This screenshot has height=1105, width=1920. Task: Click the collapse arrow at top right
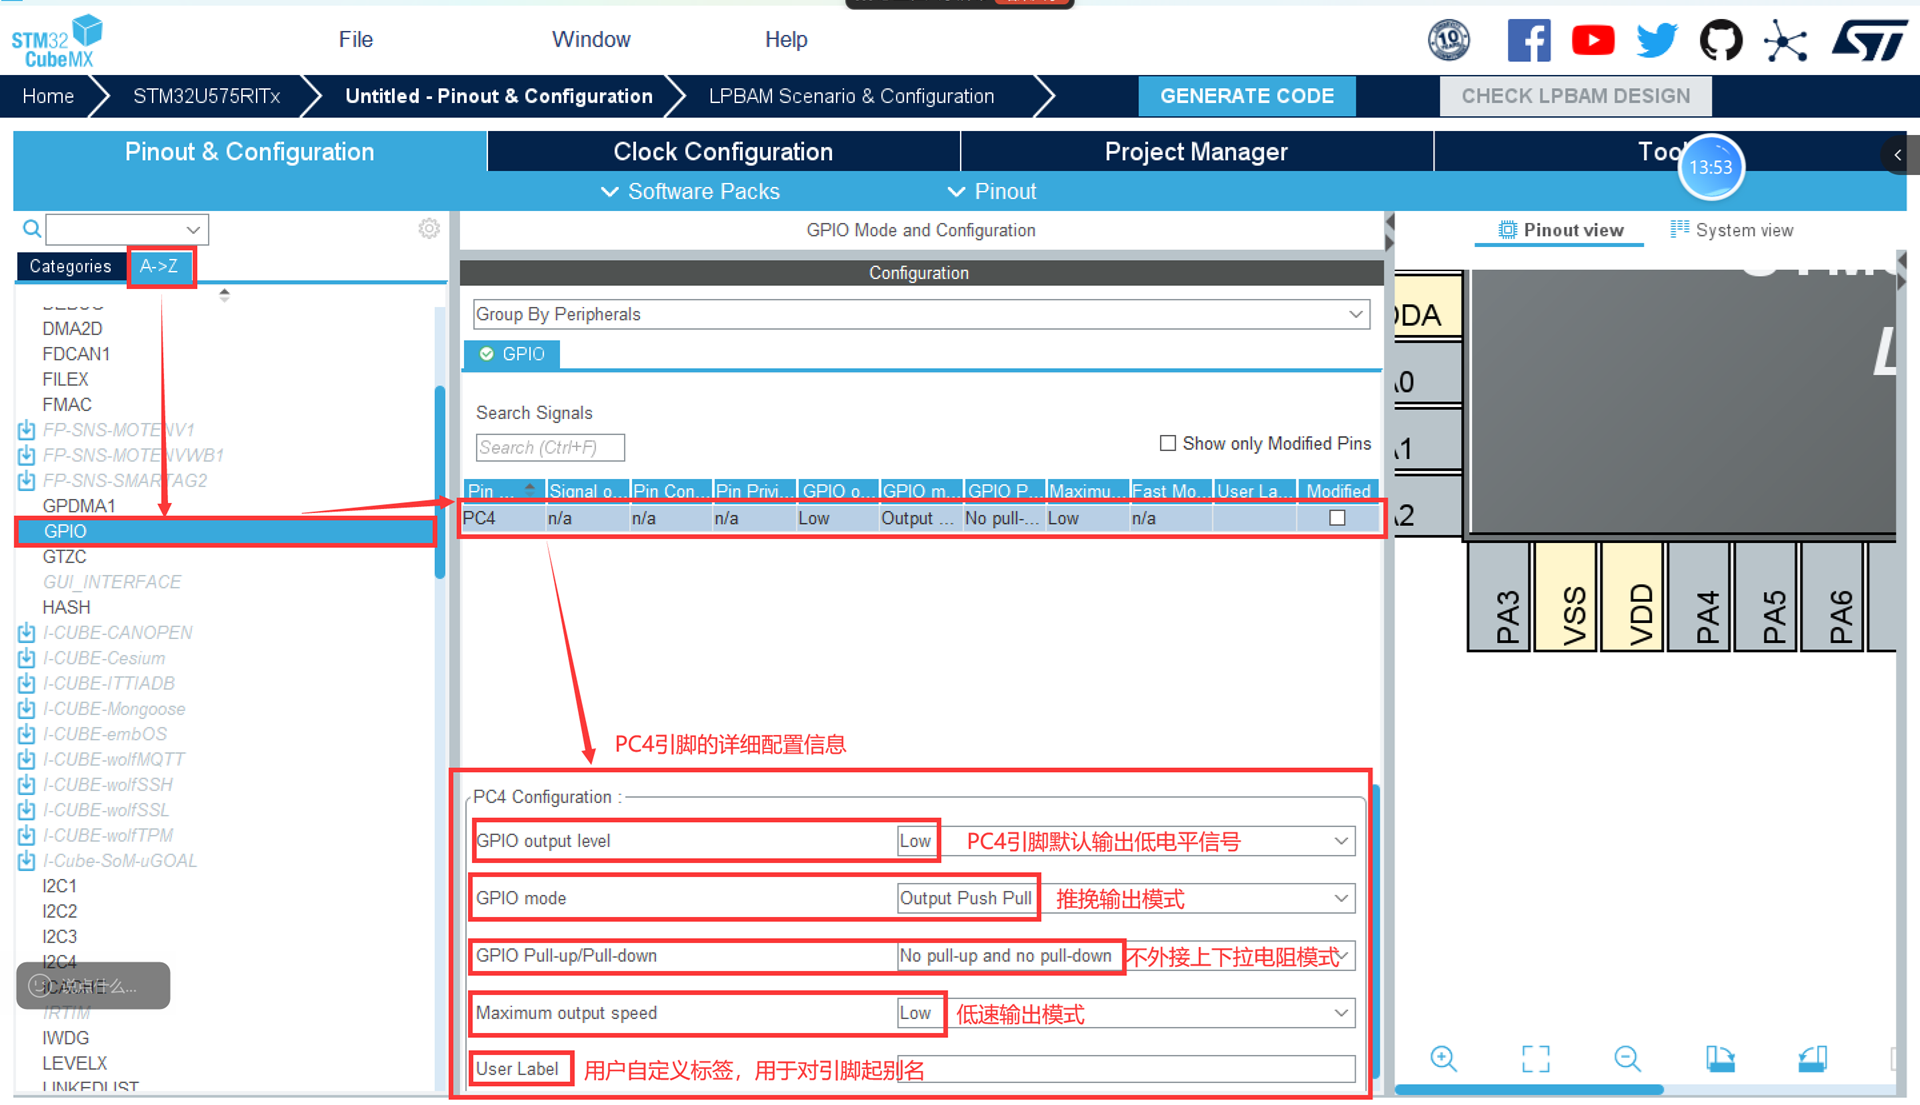pyautogui.click(x=1897, y=155)
